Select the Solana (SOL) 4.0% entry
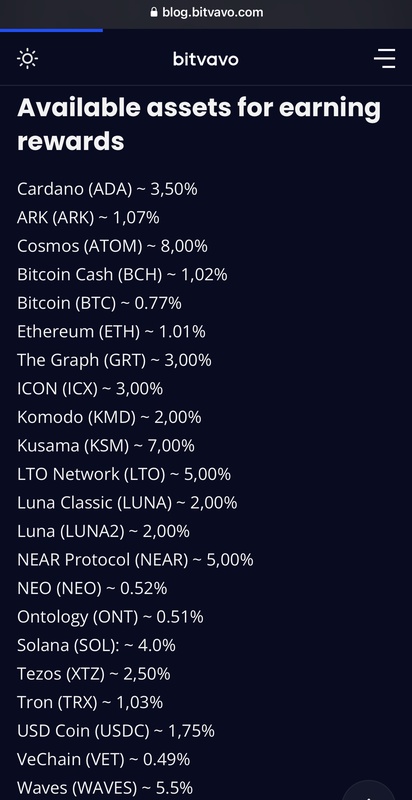This screenshot has height=800, width=412. [96, 645]
